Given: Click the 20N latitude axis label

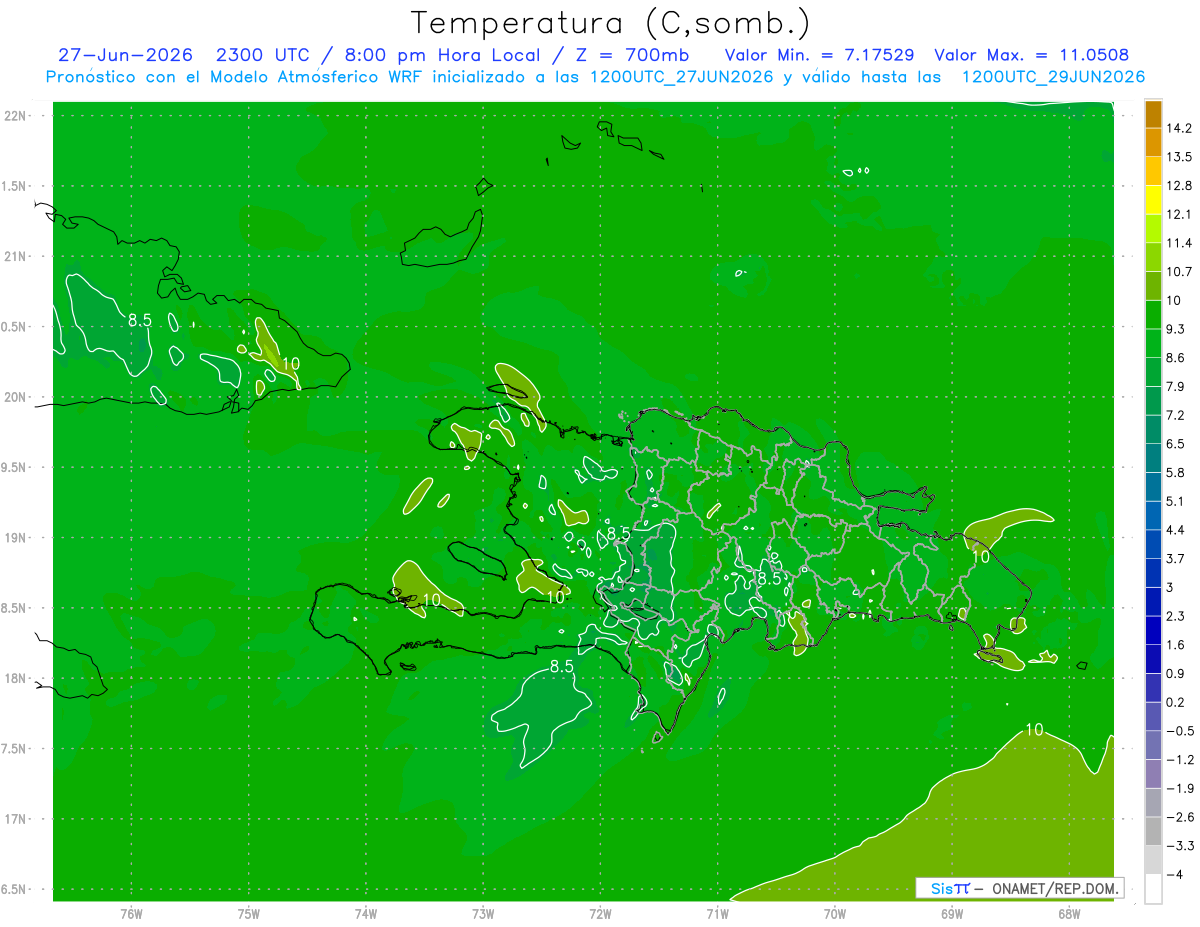Looking at the screenshot, I should click(x=15, y=397).
